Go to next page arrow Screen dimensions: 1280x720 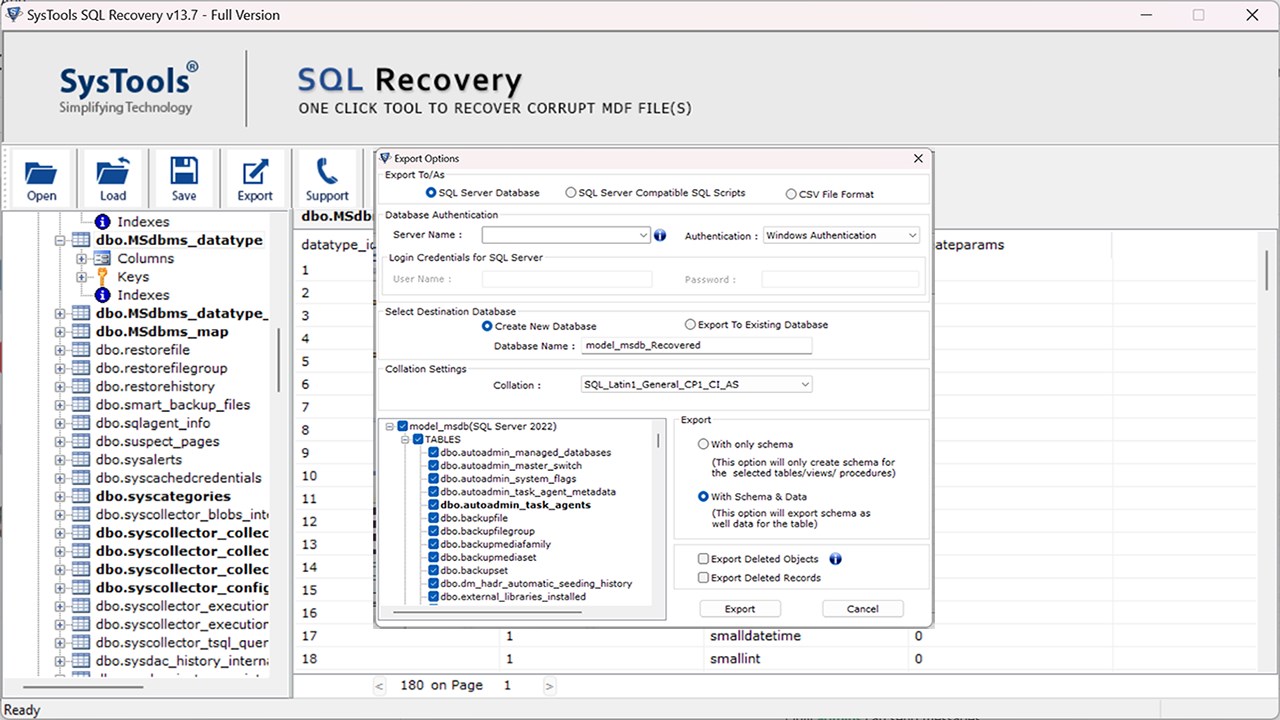(548, 686)
